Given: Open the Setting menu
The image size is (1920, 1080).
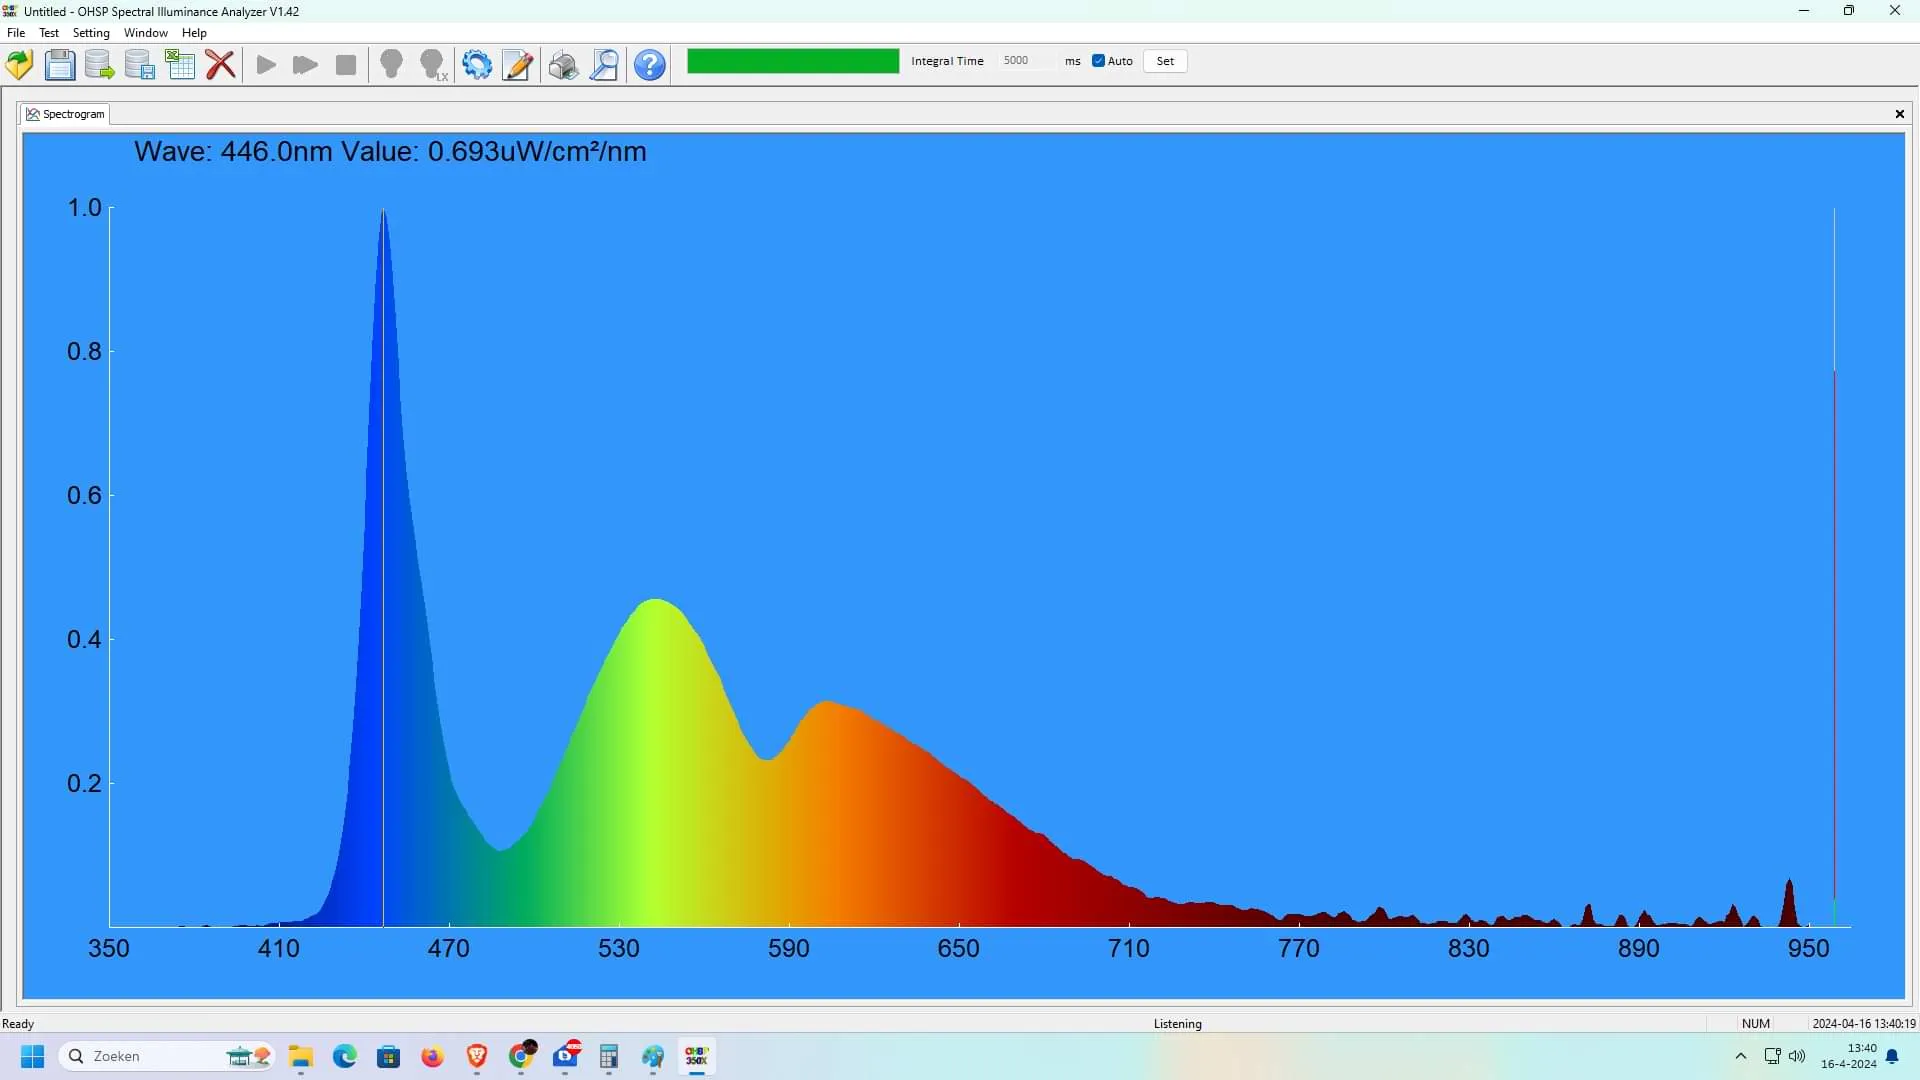Looking at the screenshot, I should tap(91, 33).
